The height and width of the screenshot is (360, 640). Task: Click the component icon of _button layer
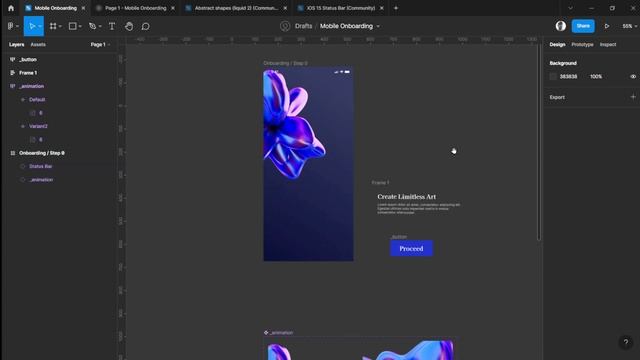click(x=13, y=60)
